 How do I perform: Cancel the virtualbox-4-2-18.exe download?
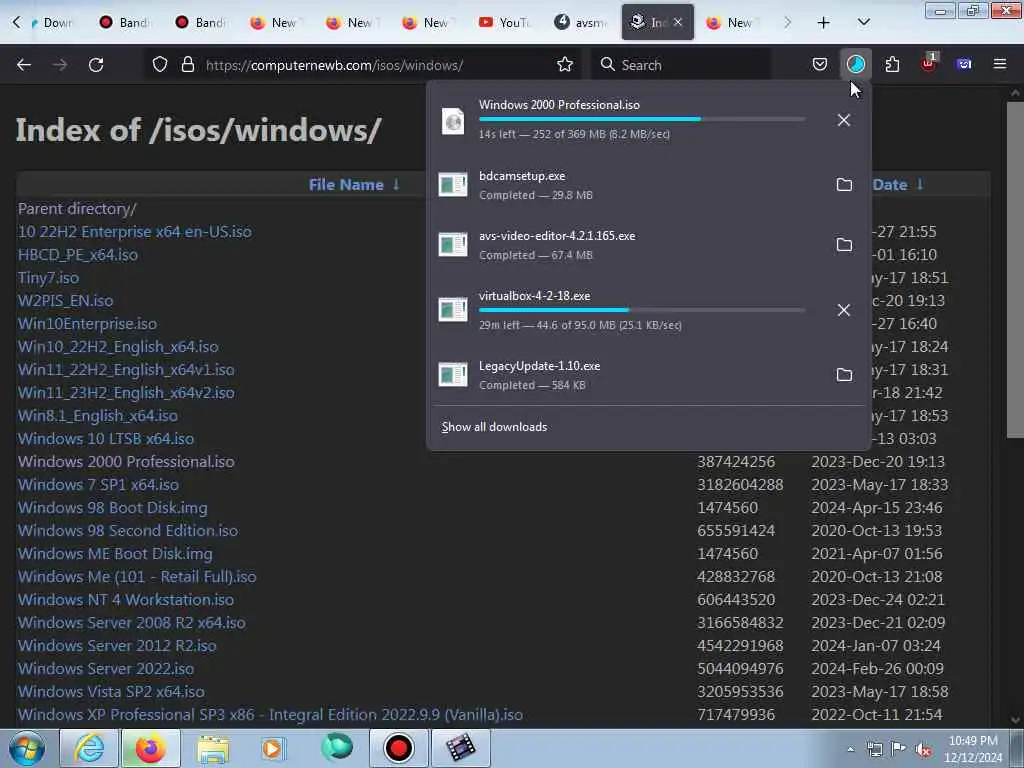(844, 310)
